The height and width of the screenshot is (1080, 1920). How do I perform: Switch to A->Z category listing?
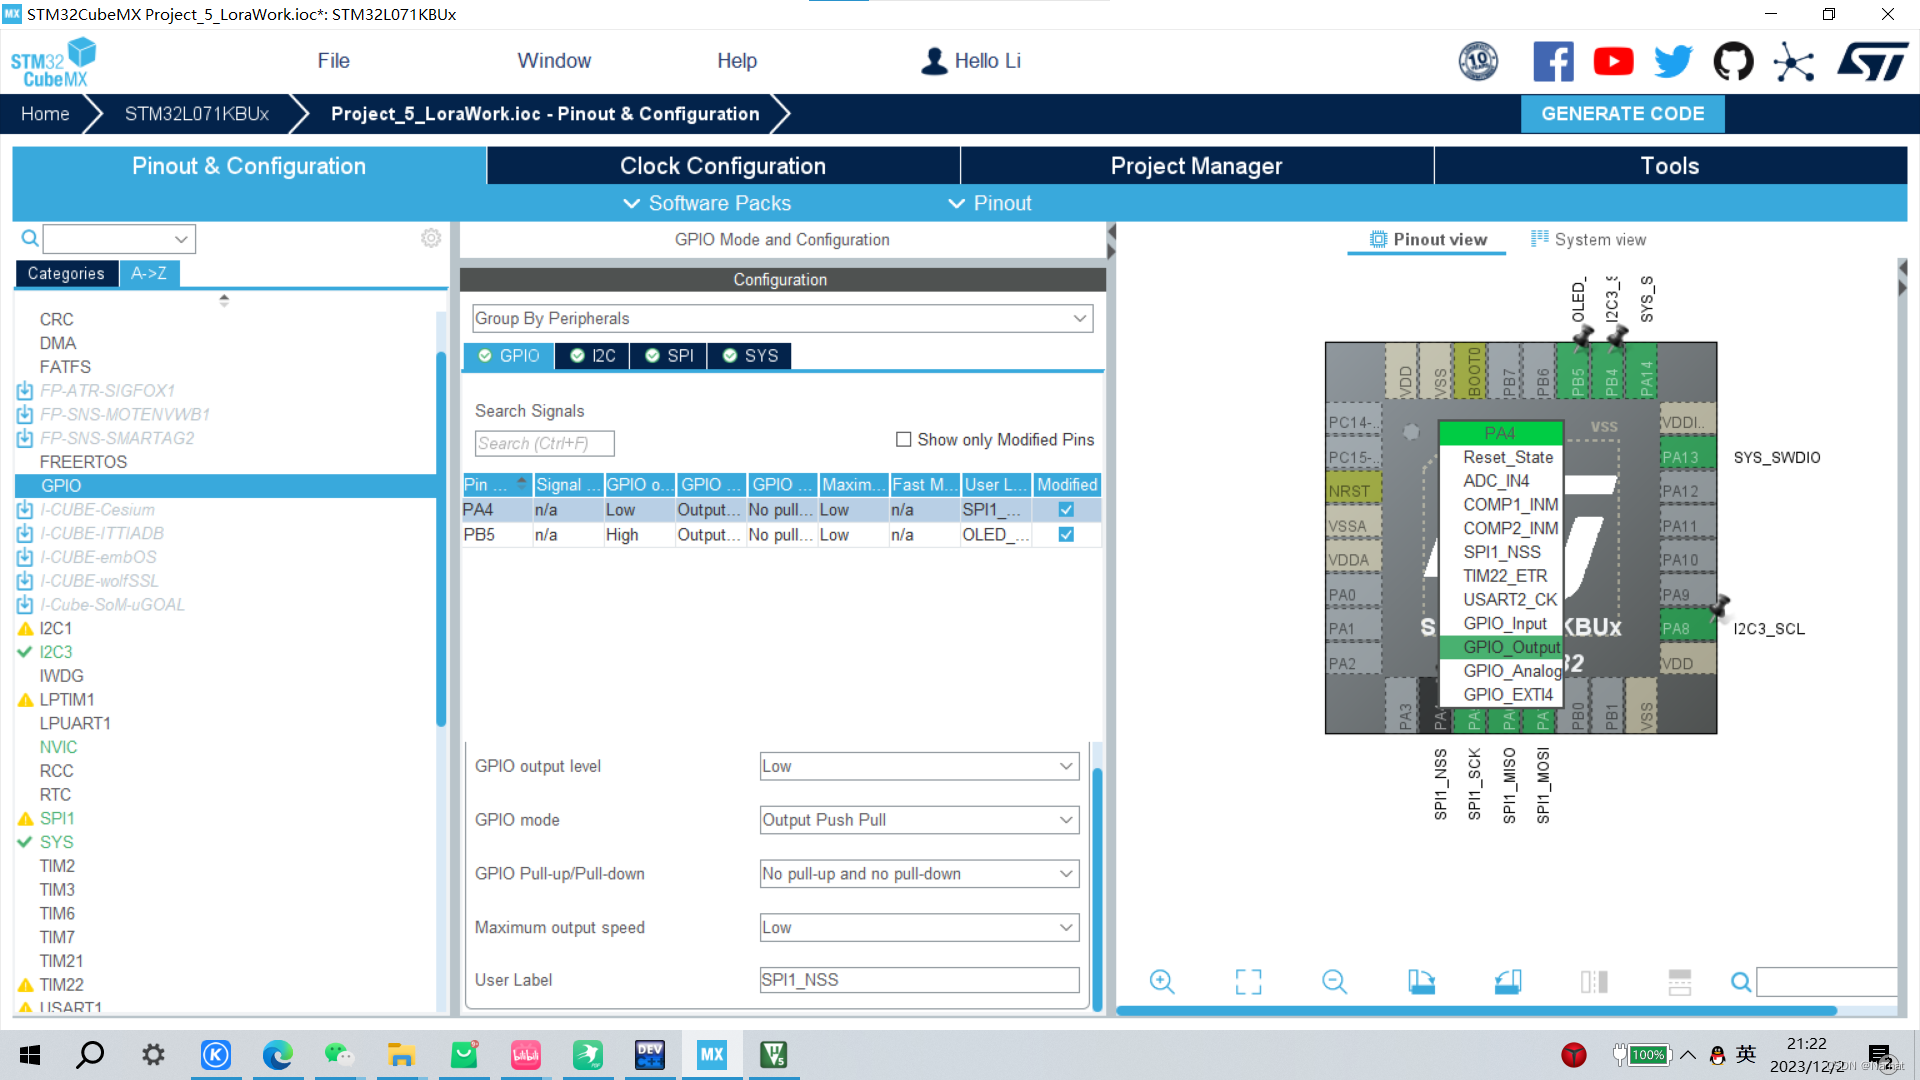click(x=149, y=273)
